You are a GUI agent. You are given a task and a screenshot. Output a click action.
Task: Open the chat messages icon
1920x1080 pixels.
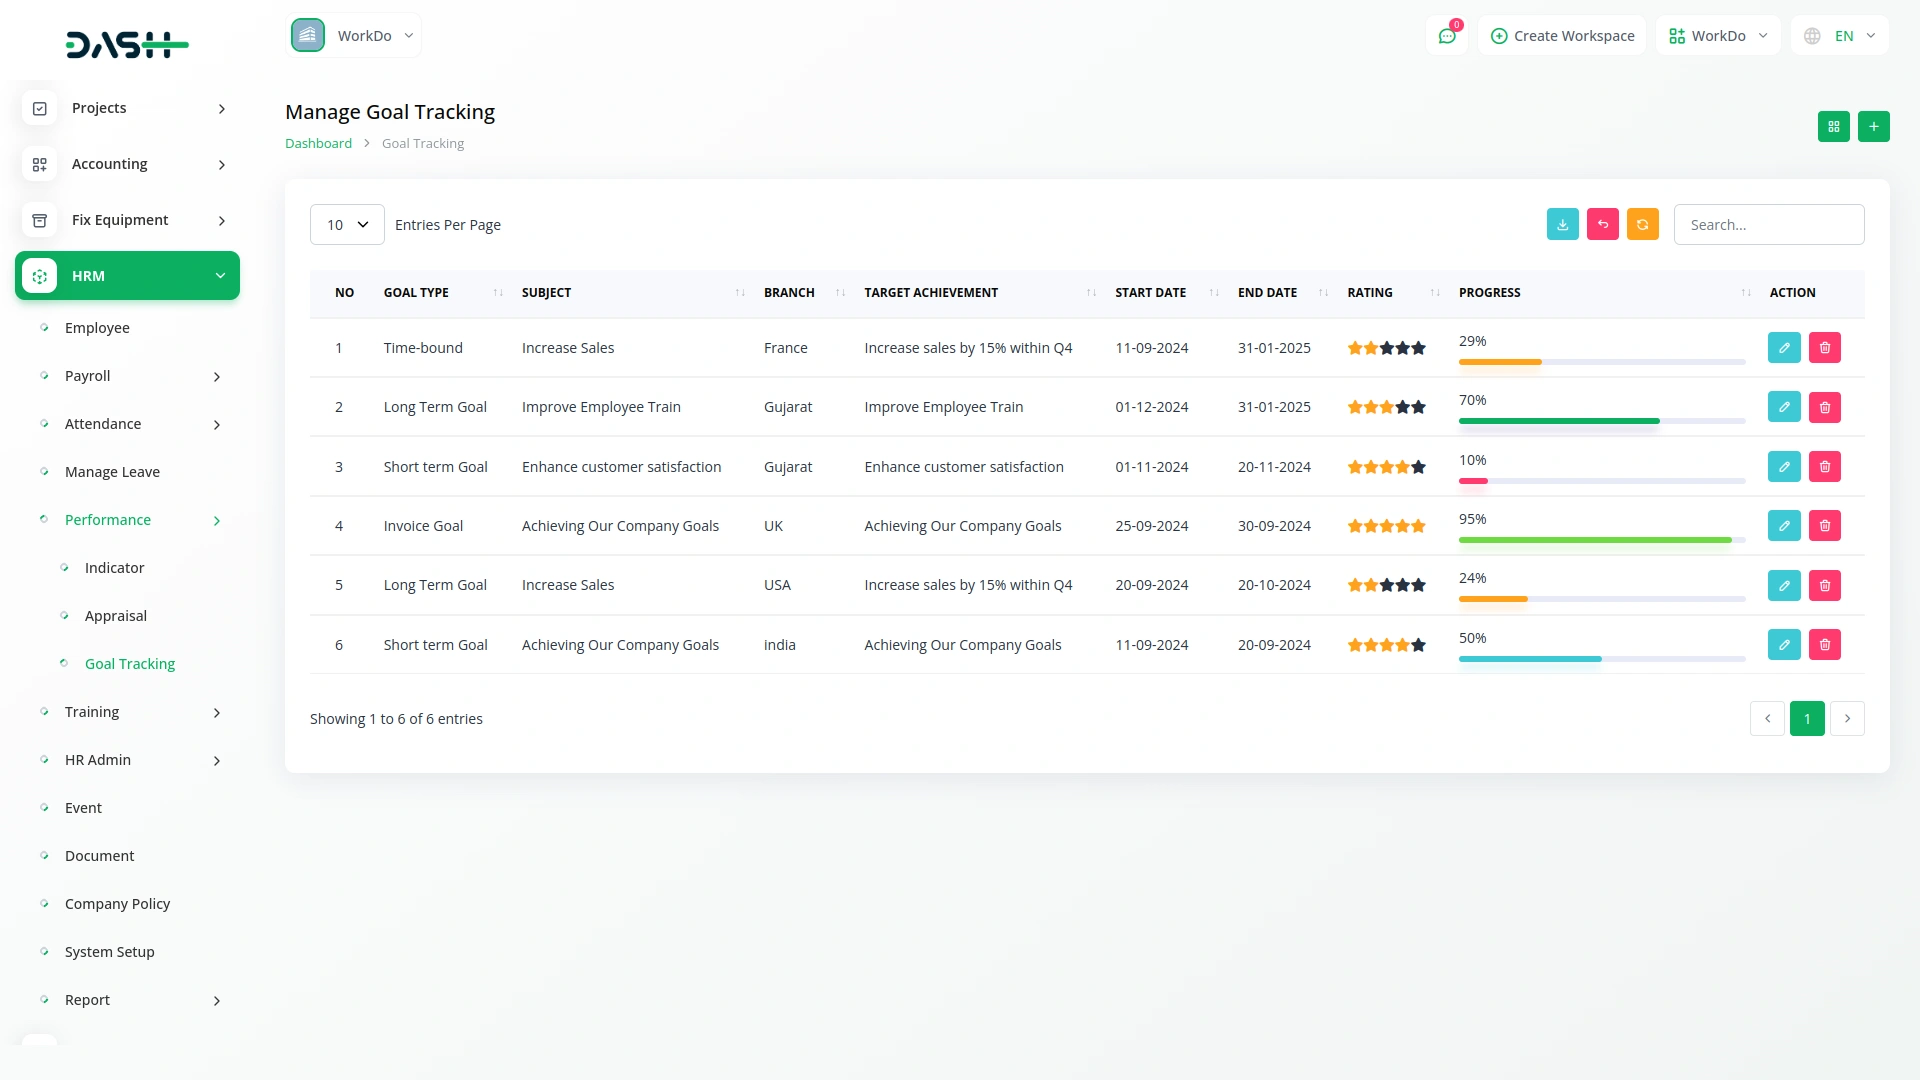coord(1446,36)
